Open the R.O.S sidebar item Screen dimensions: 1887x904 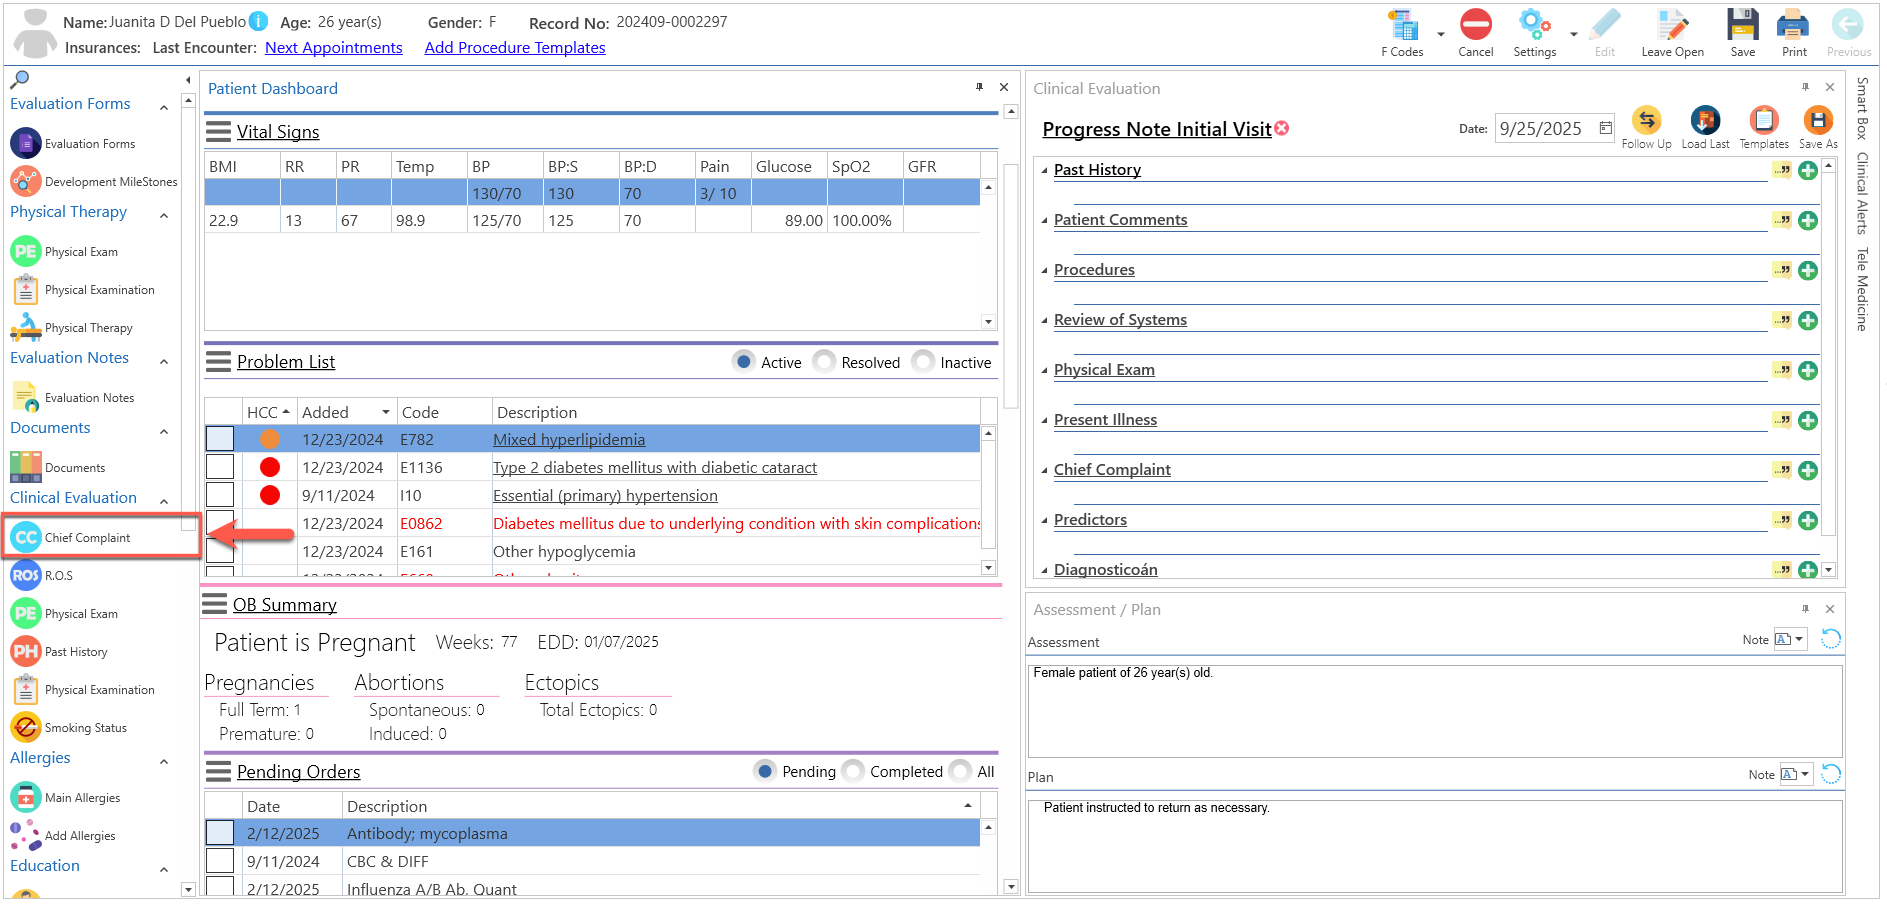59,576
